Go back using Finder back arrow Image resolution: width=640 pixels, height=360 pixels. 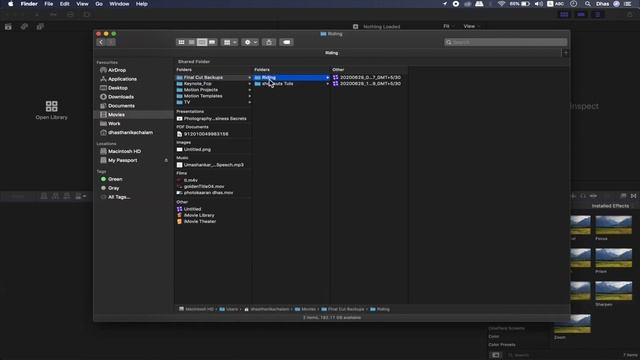(x=101, y=42)
